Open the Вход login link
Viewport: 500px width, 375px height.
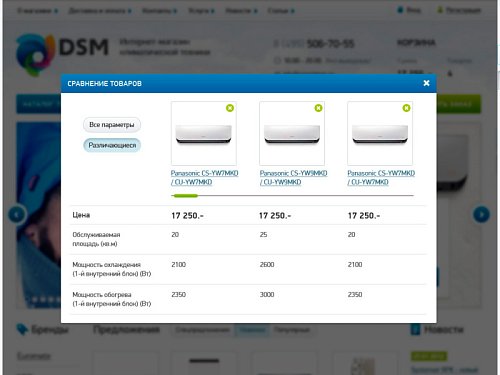click(x=409, y=10)
